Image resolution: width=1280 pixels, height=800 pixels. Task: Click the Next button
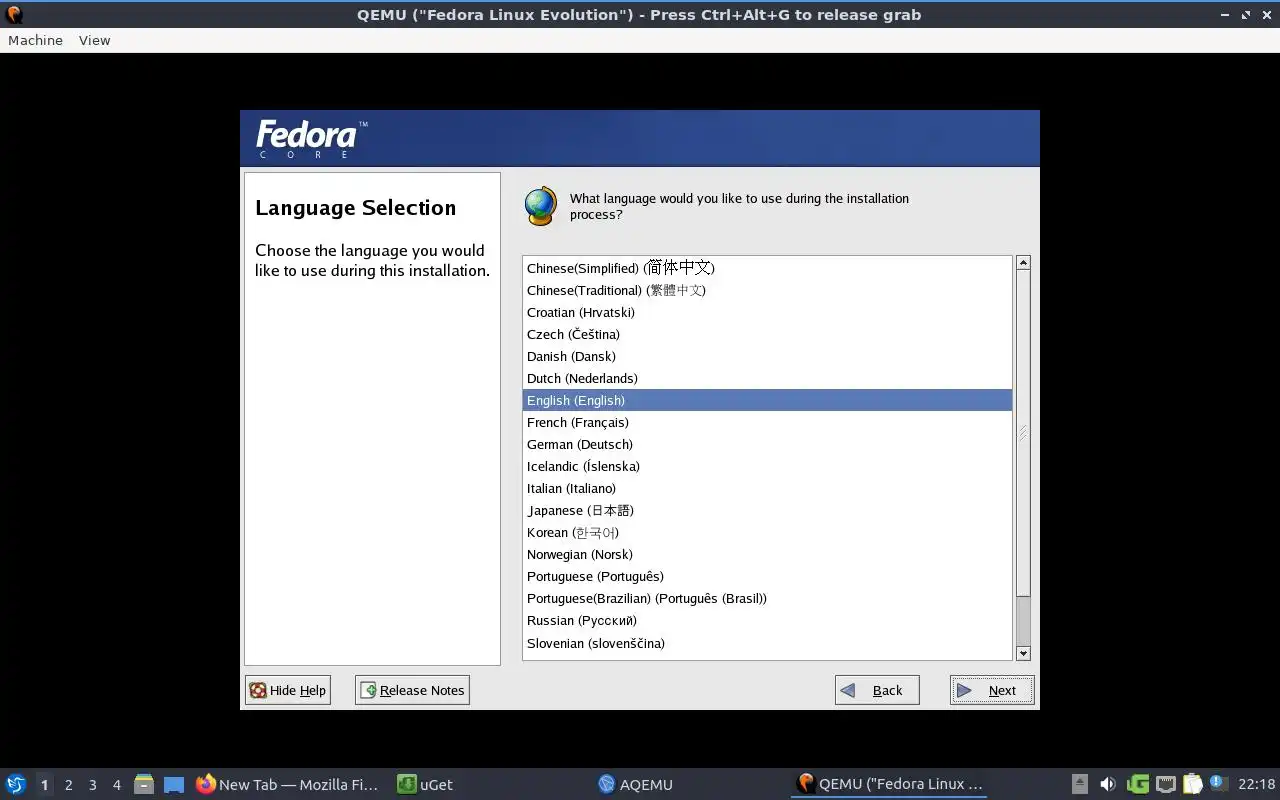tap(992, 690)
